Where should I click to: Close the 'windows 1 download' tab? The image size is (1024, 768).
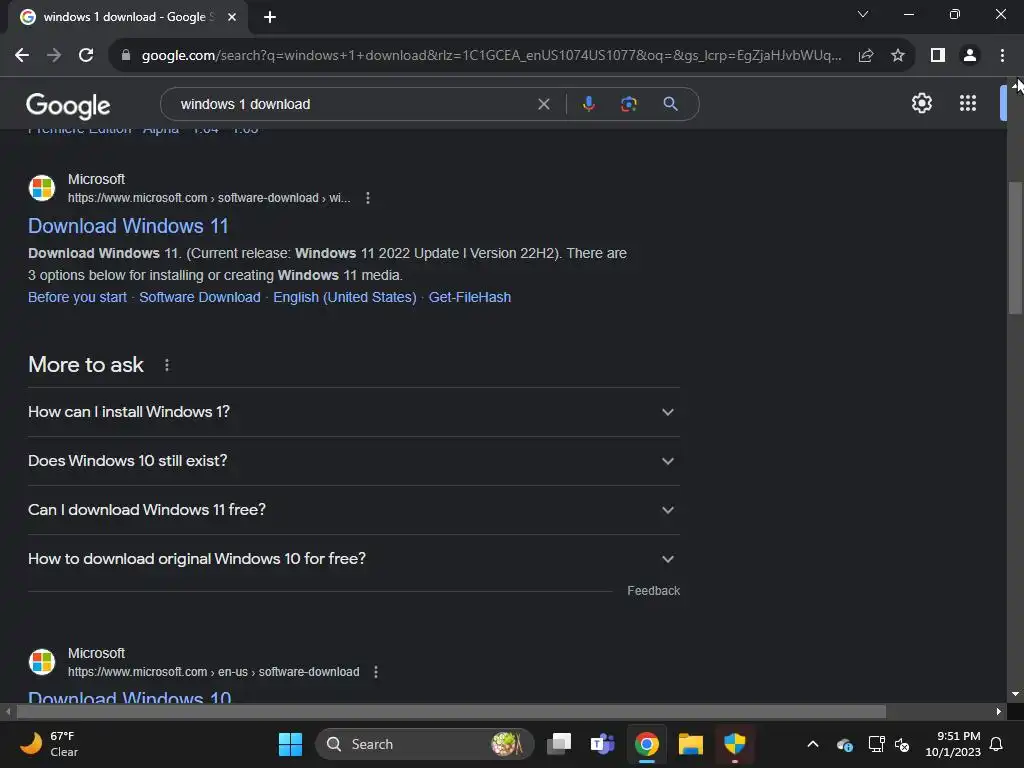[x=232, y=17]
